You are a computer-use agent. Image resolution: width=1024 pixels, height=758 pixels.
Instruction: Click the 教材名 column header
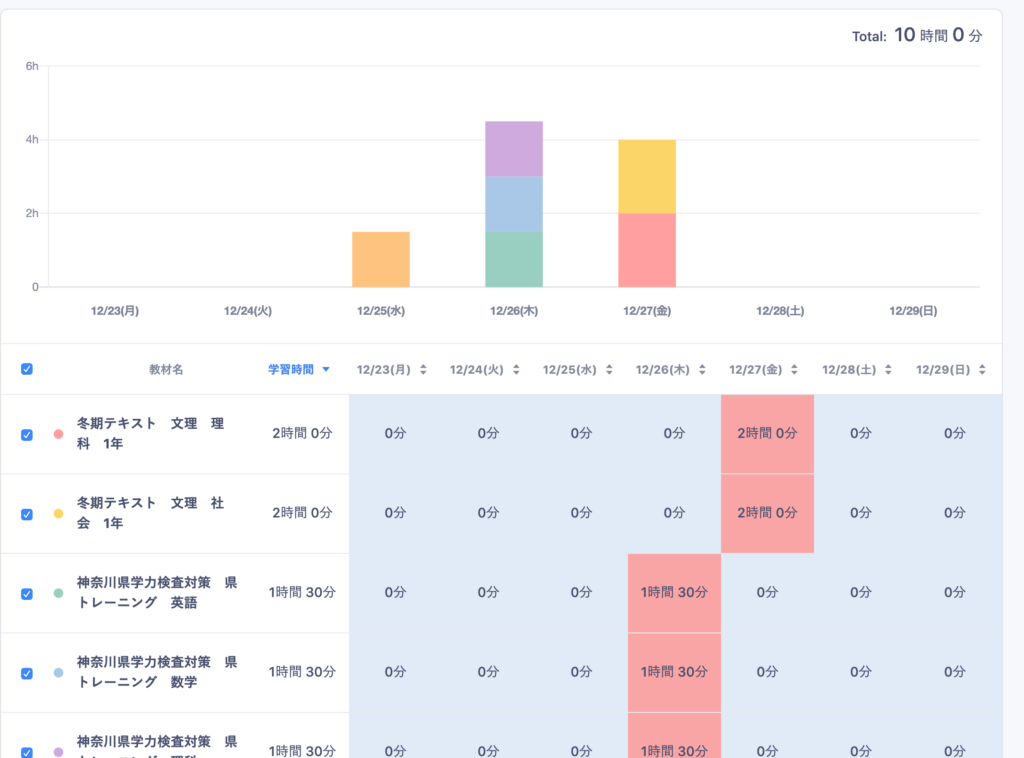[x=166, y=370]
